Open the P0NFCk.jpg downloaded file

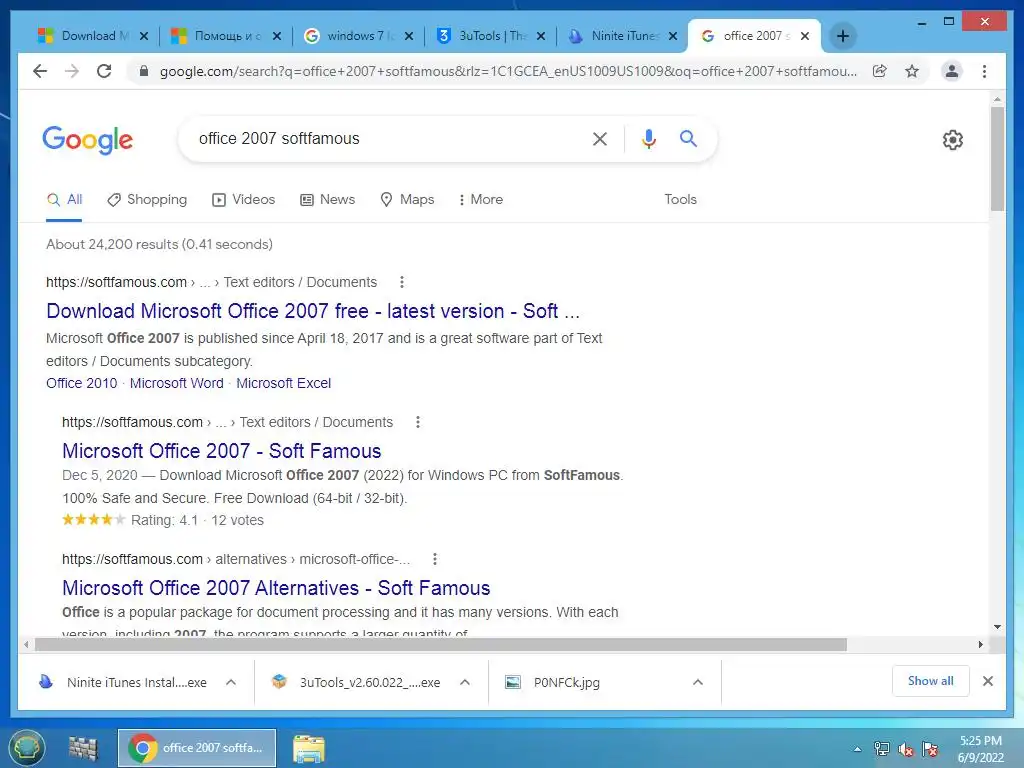click(553, 682)
